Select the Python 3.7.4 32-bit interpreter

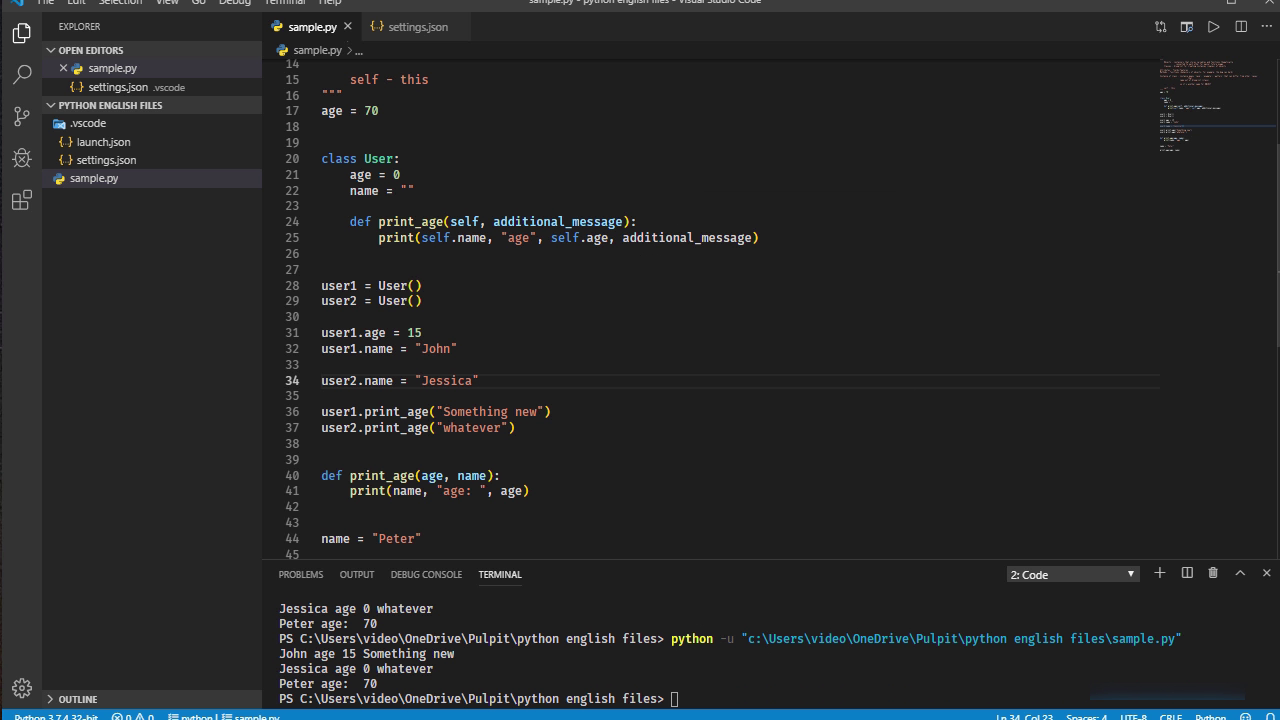click(55, 717)
